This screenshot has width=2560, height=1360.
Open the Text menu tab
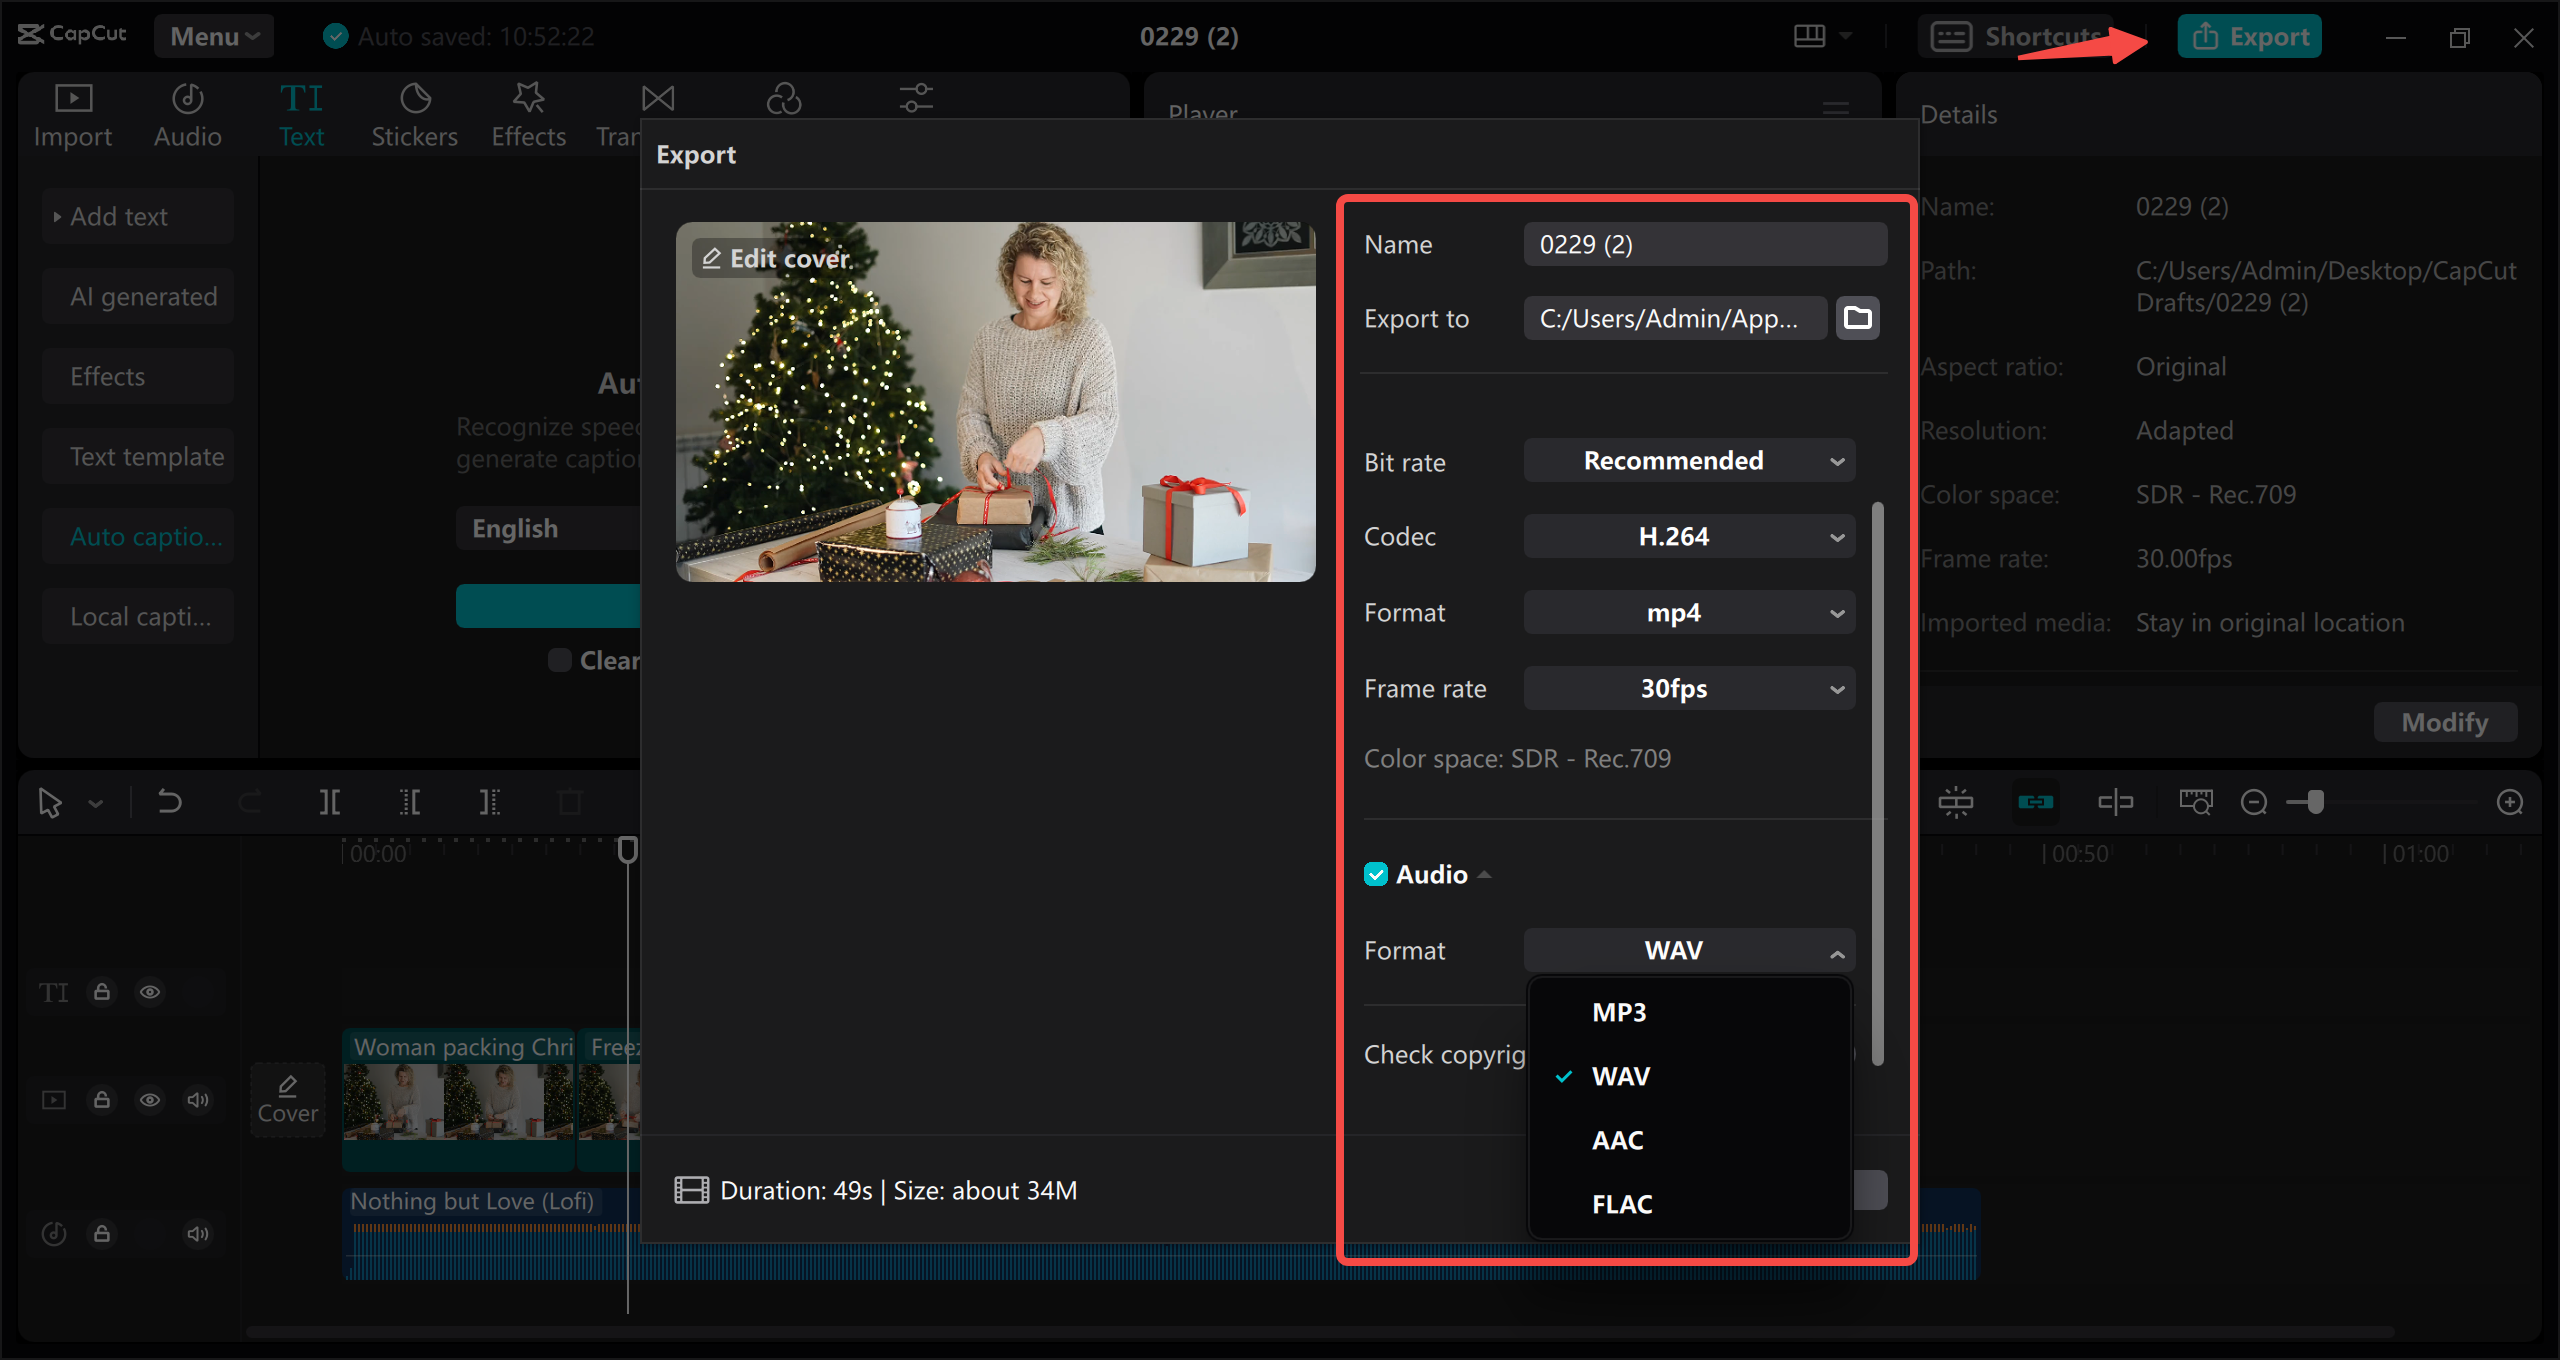point(301,113)
